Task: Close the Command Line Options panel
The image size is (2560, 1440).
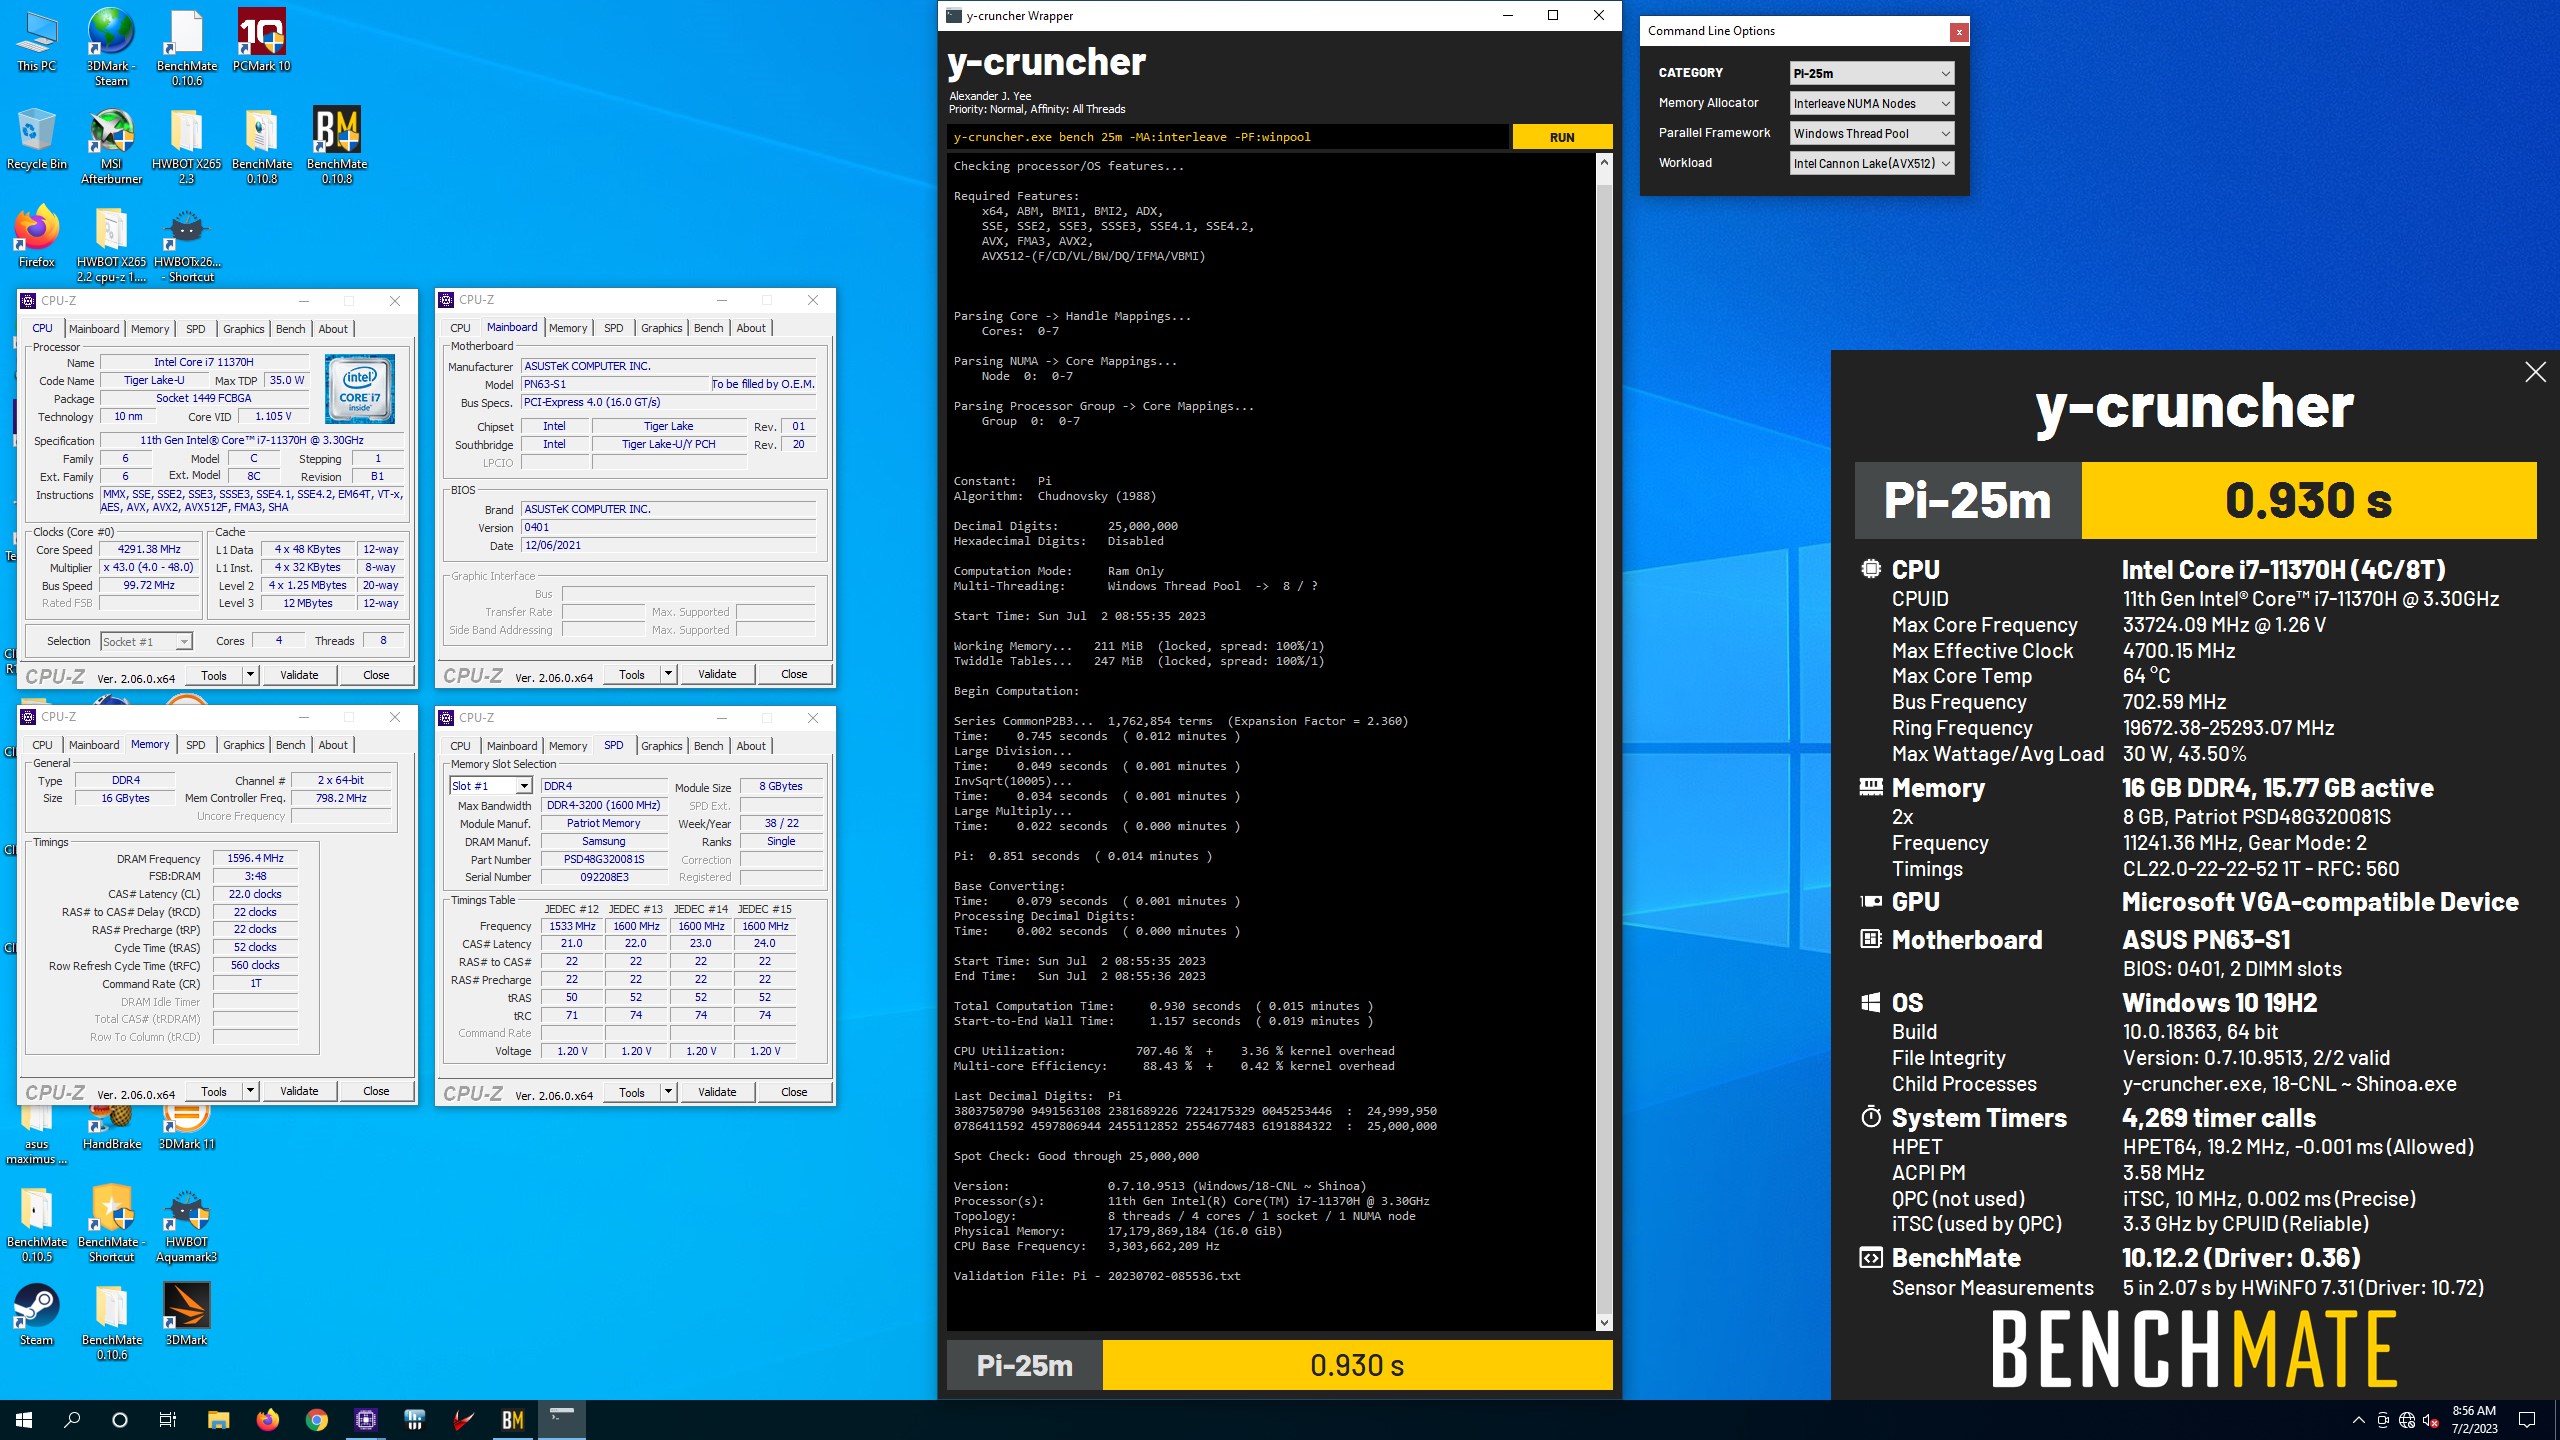Action: 1958,32
